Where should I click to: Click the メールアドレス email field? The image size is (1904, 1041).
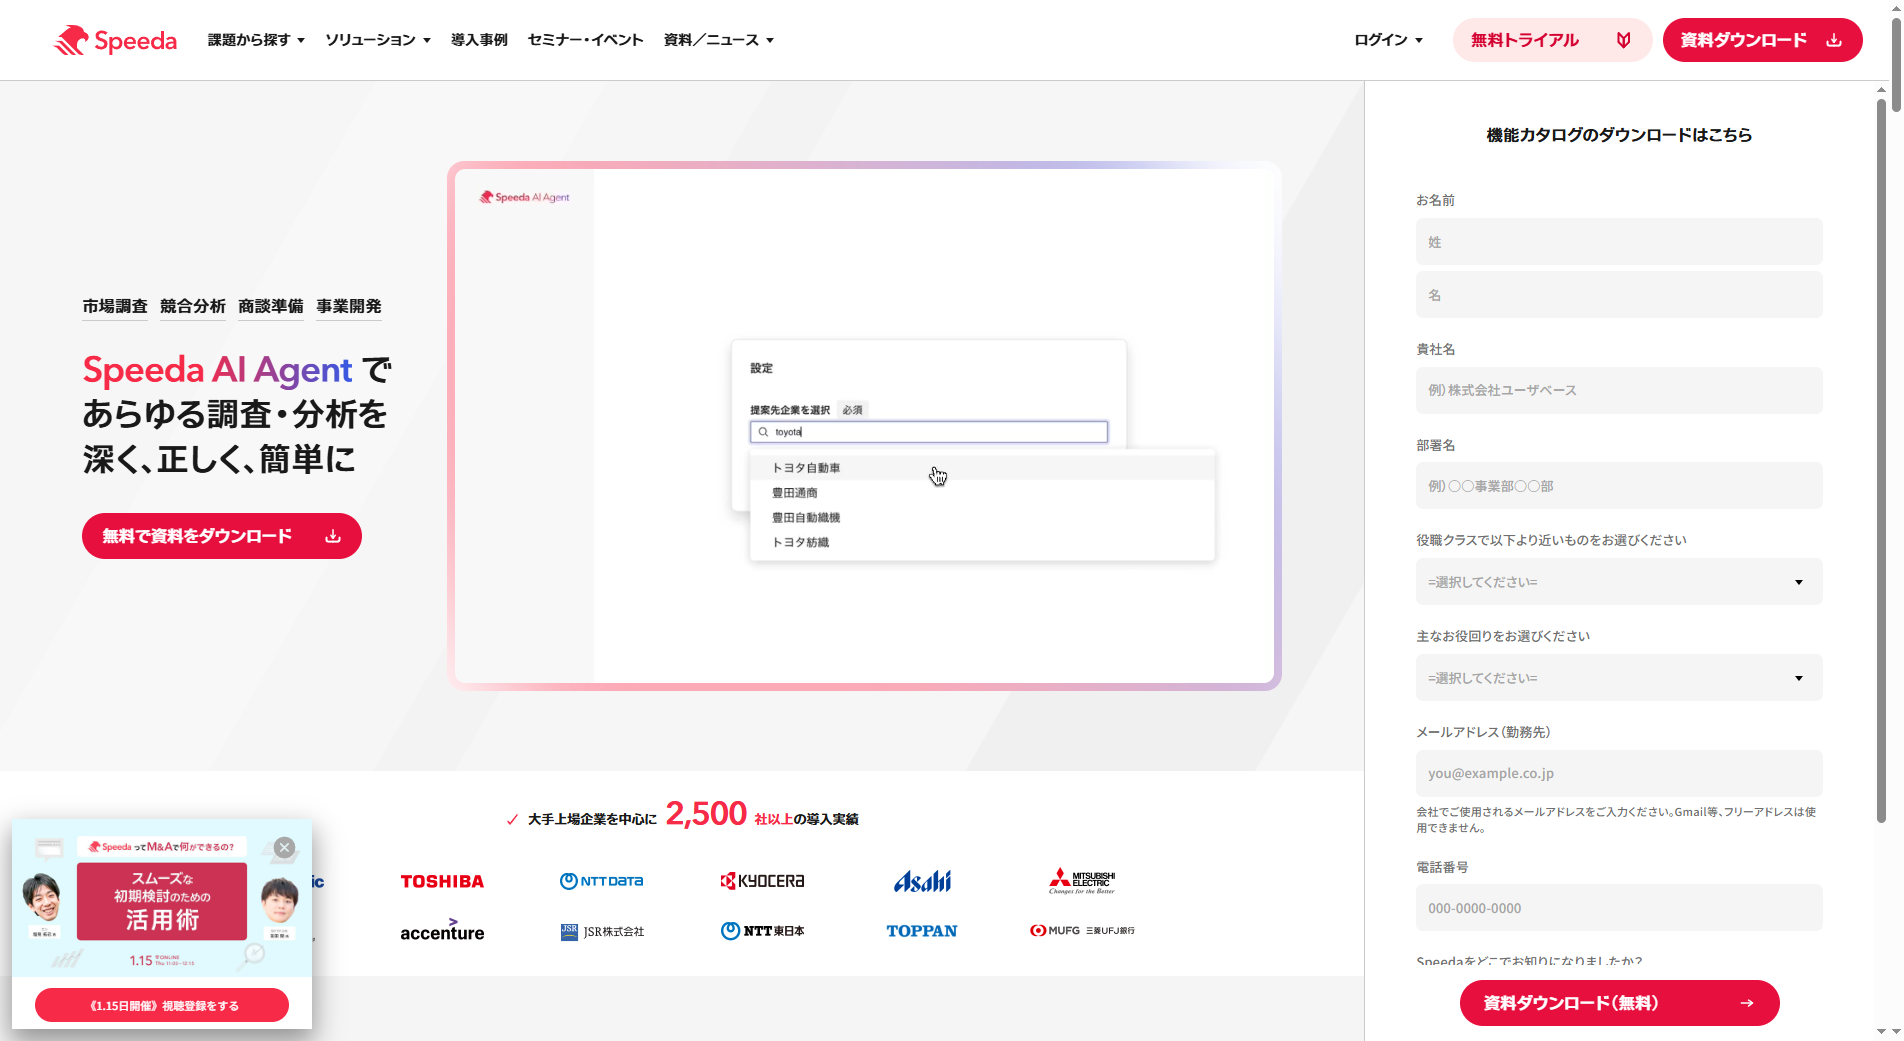tap(1619, 773)
